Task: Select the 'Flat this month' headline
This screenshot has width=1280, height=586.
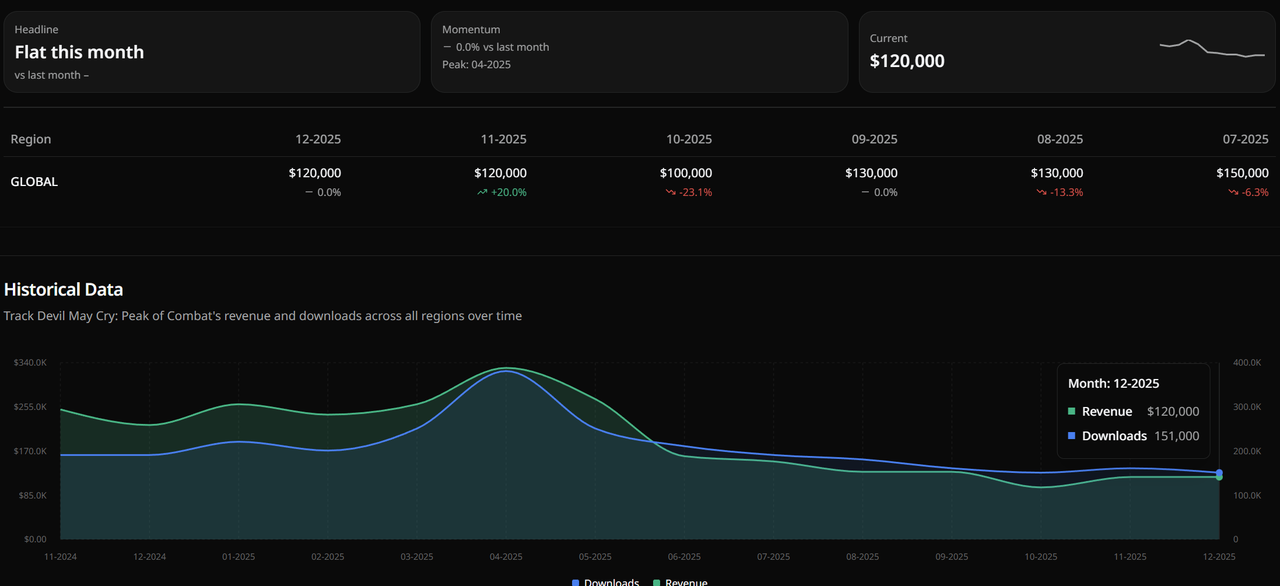Action: click(79, 52)
